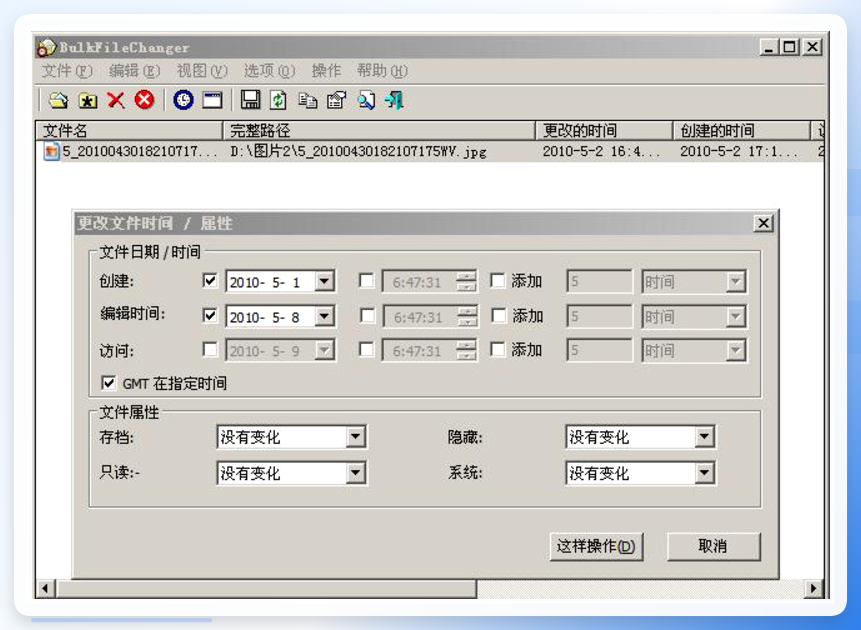Image resolution: width=861 pixels, height=630 pixels.
Task: Click the Add By Wildcard star-folder icon
Action: 88,101
